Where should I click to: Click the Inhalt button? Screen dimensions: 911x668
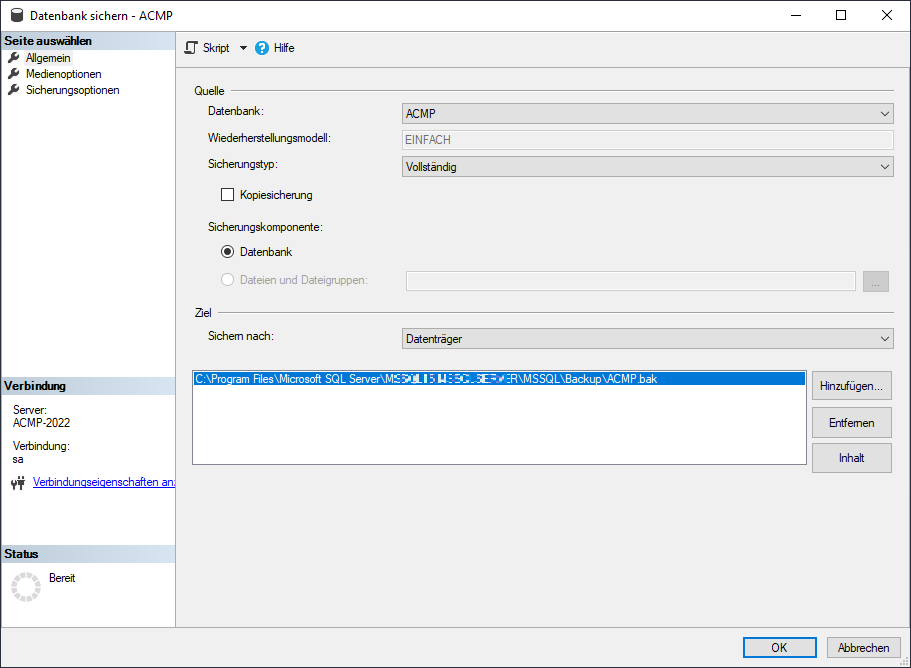click(851, 458)
